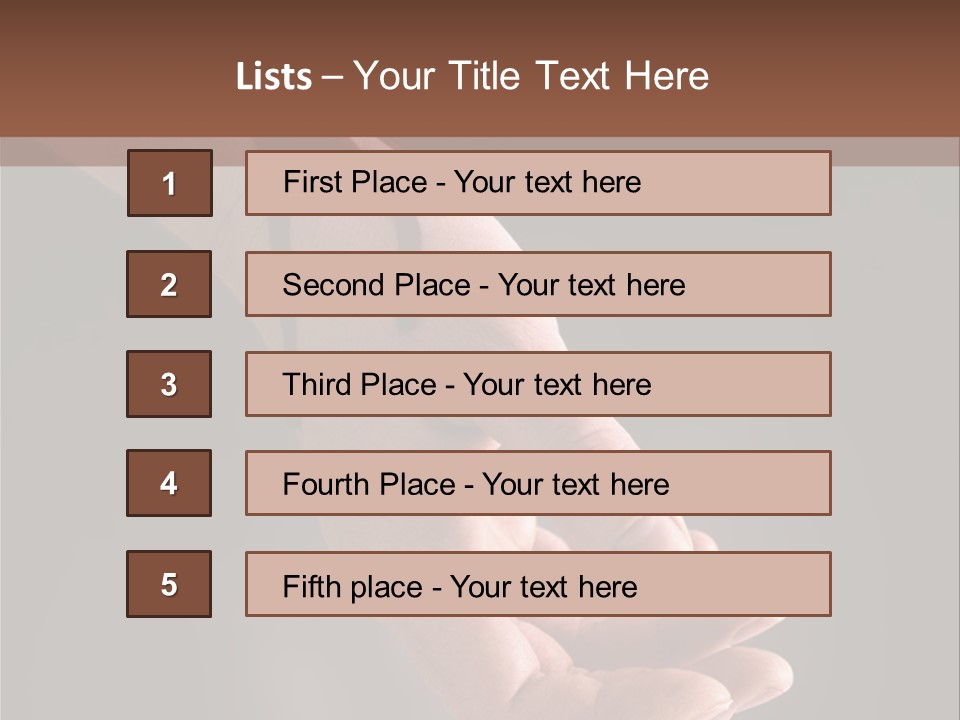Click the brown header band beside the title
Image resolution: width=960 pixels, height=720 pixels.
[850, 70]
